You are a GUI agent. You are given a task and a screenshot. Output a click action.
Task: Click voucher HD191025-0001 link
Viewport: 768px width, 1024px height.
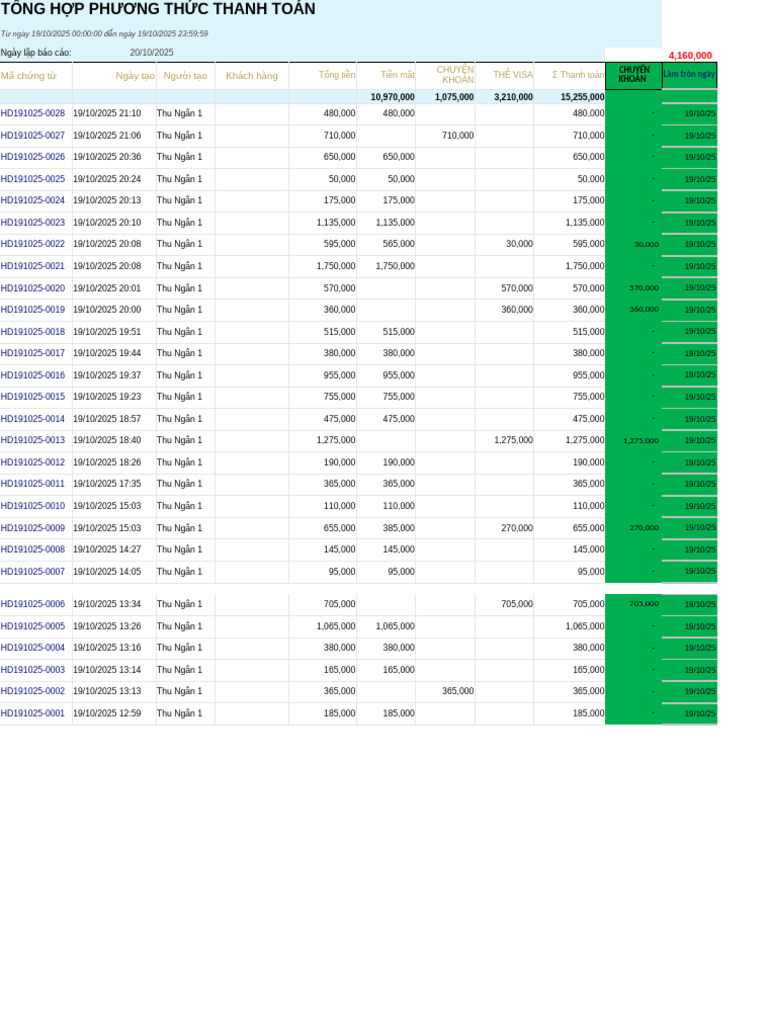[33, 713]
